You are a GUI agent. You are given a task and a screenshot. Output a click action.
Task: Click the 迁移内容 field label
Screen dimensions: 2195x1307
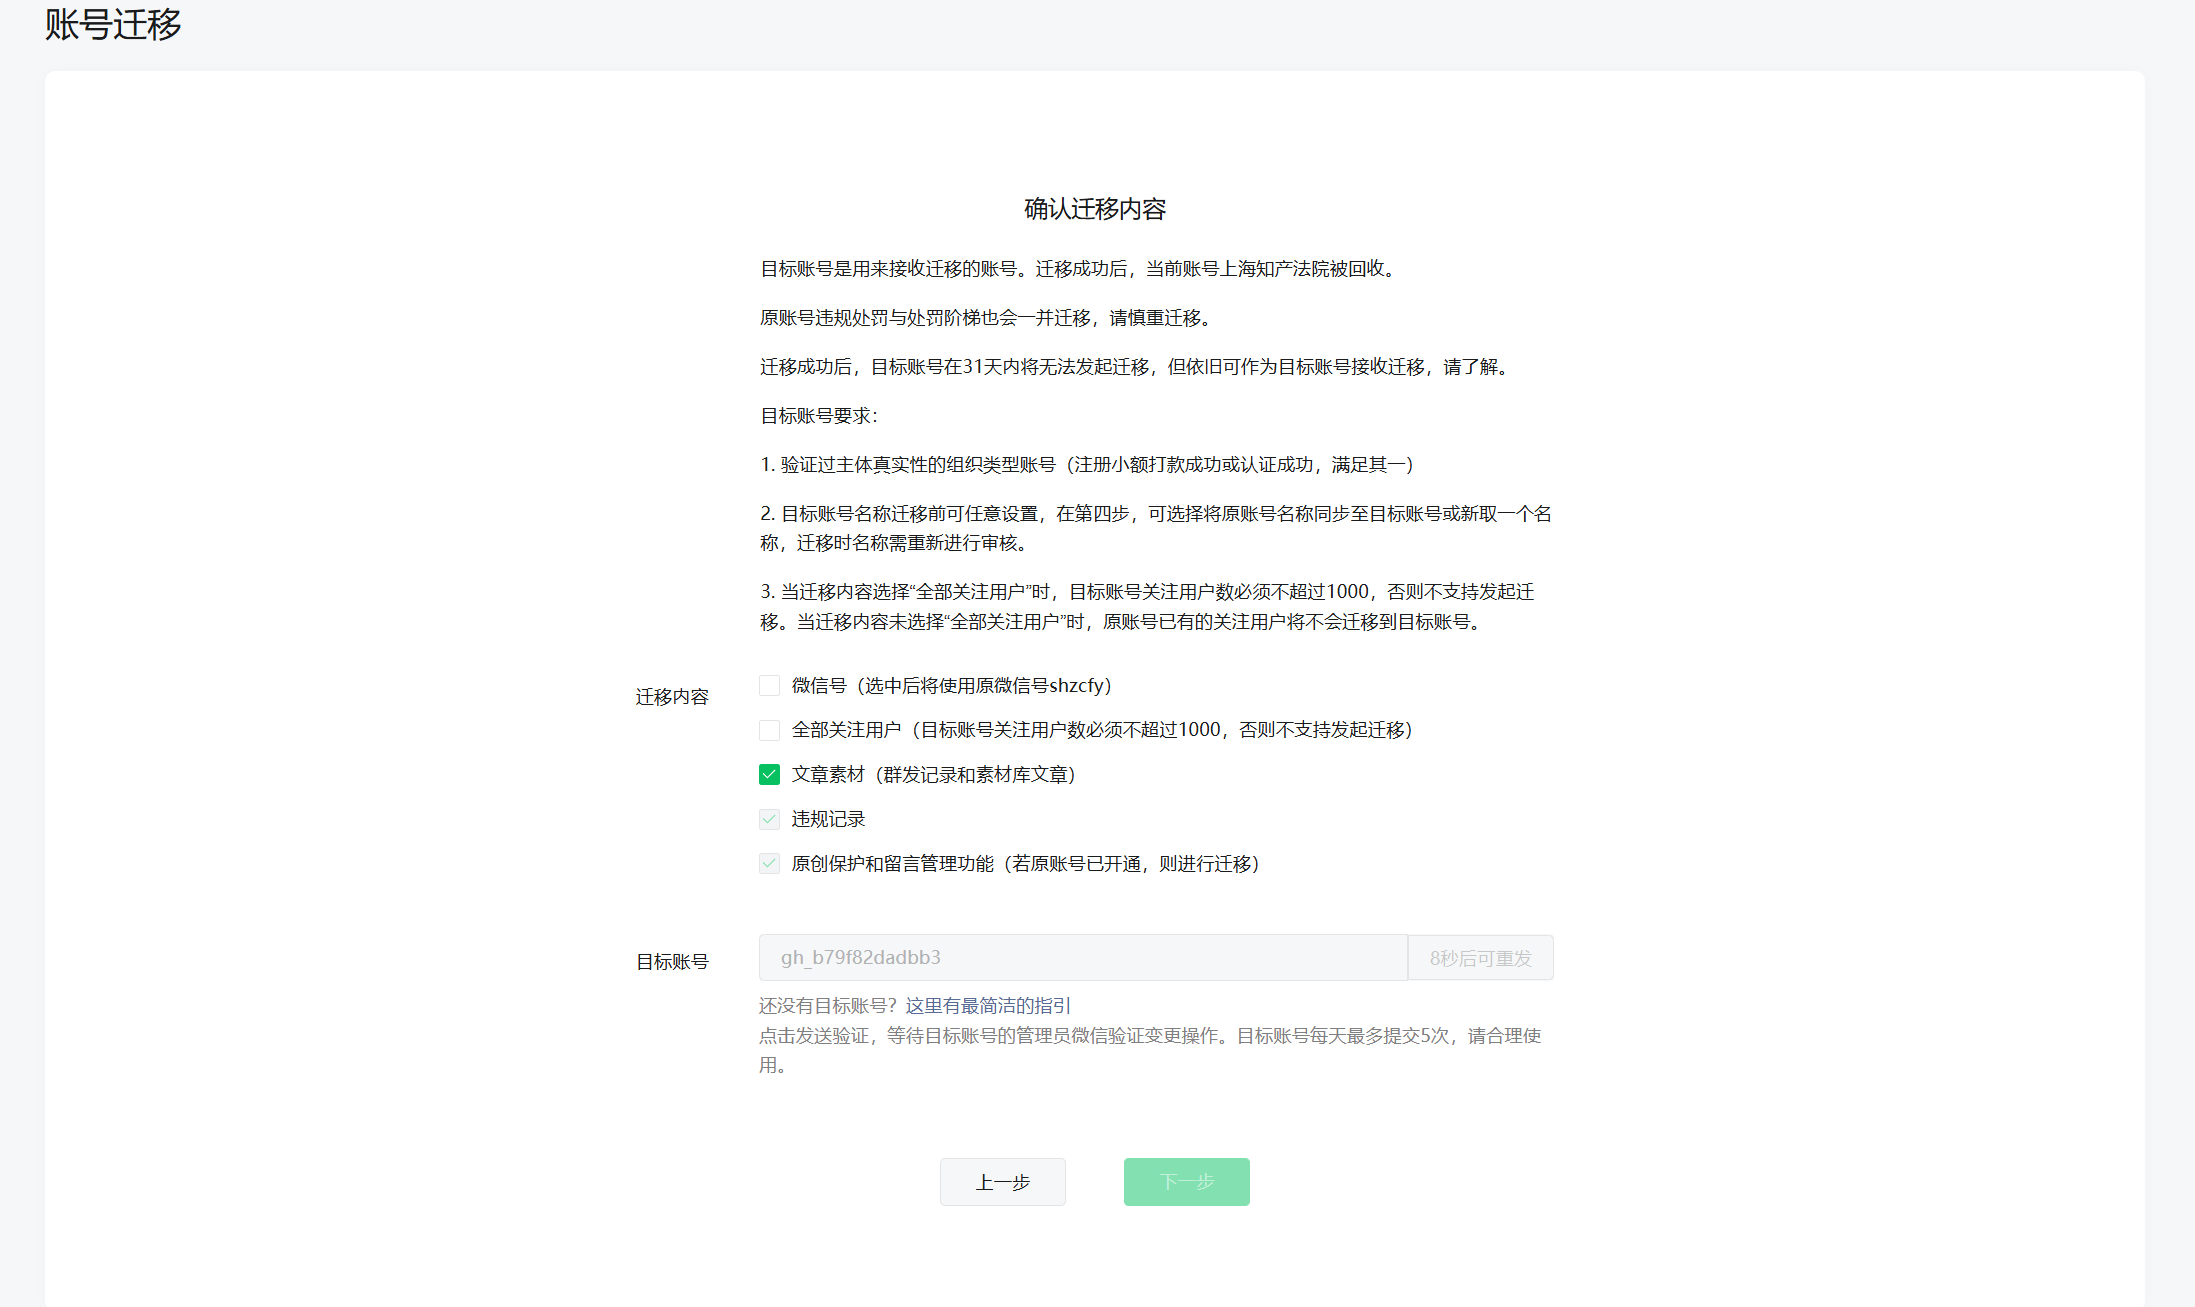point(672,697)
